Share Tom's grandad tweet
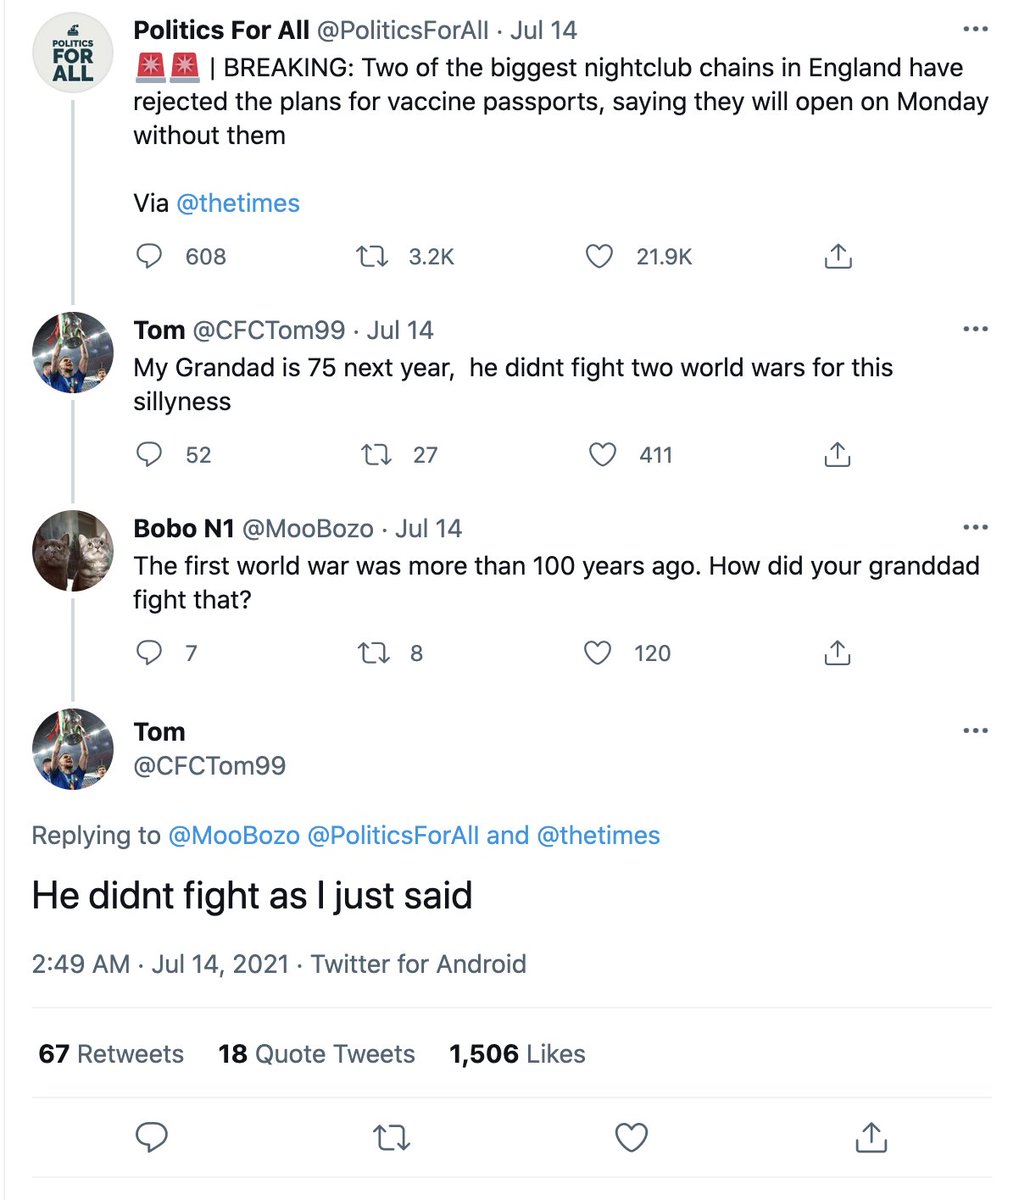Viewport: 1019px width, 1200px height. point(837,454)
